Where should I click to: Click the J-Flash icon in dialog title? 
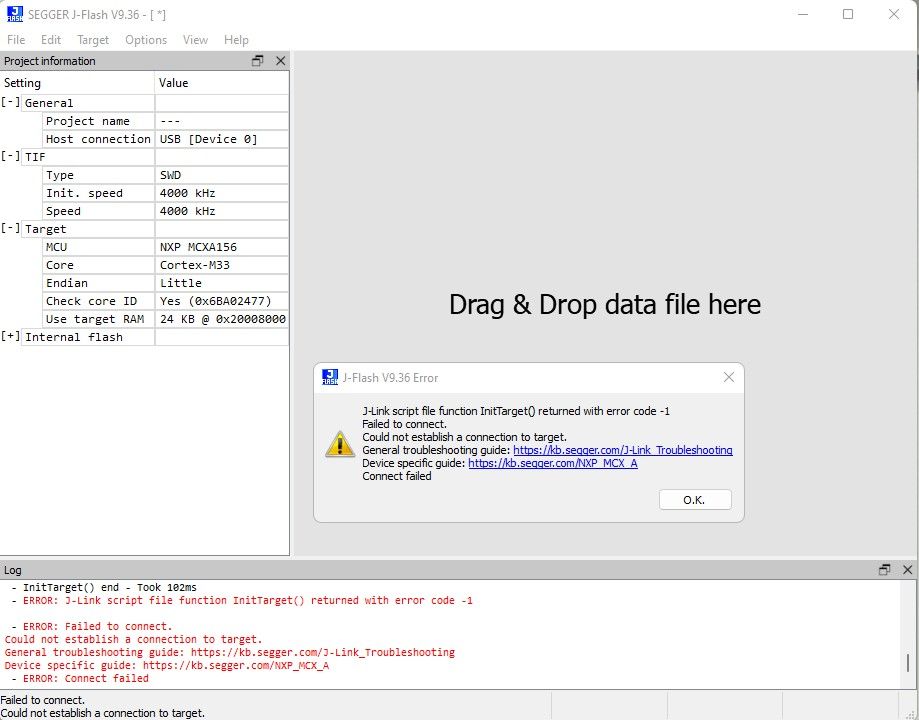coord(330,378)
